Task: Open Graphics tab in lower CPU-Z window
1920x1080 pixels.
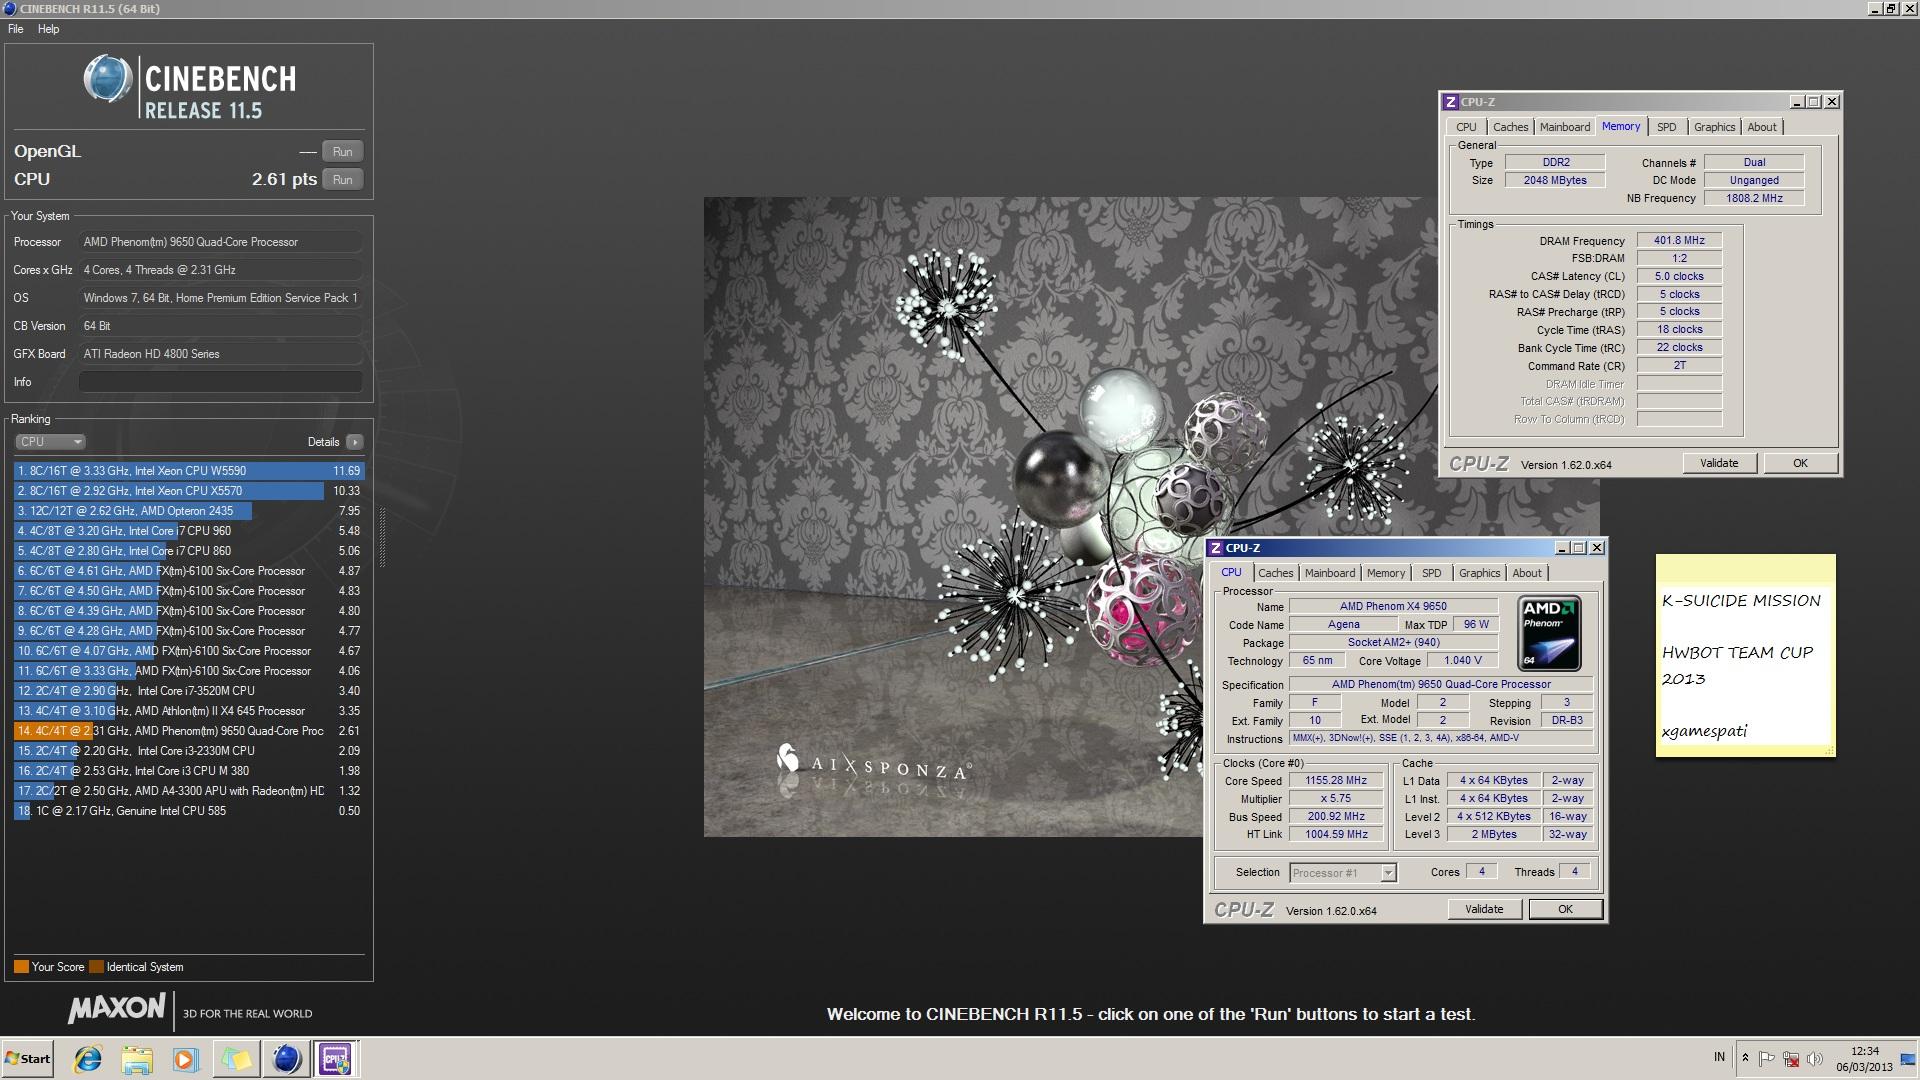Action: [x=1479, y=573]
